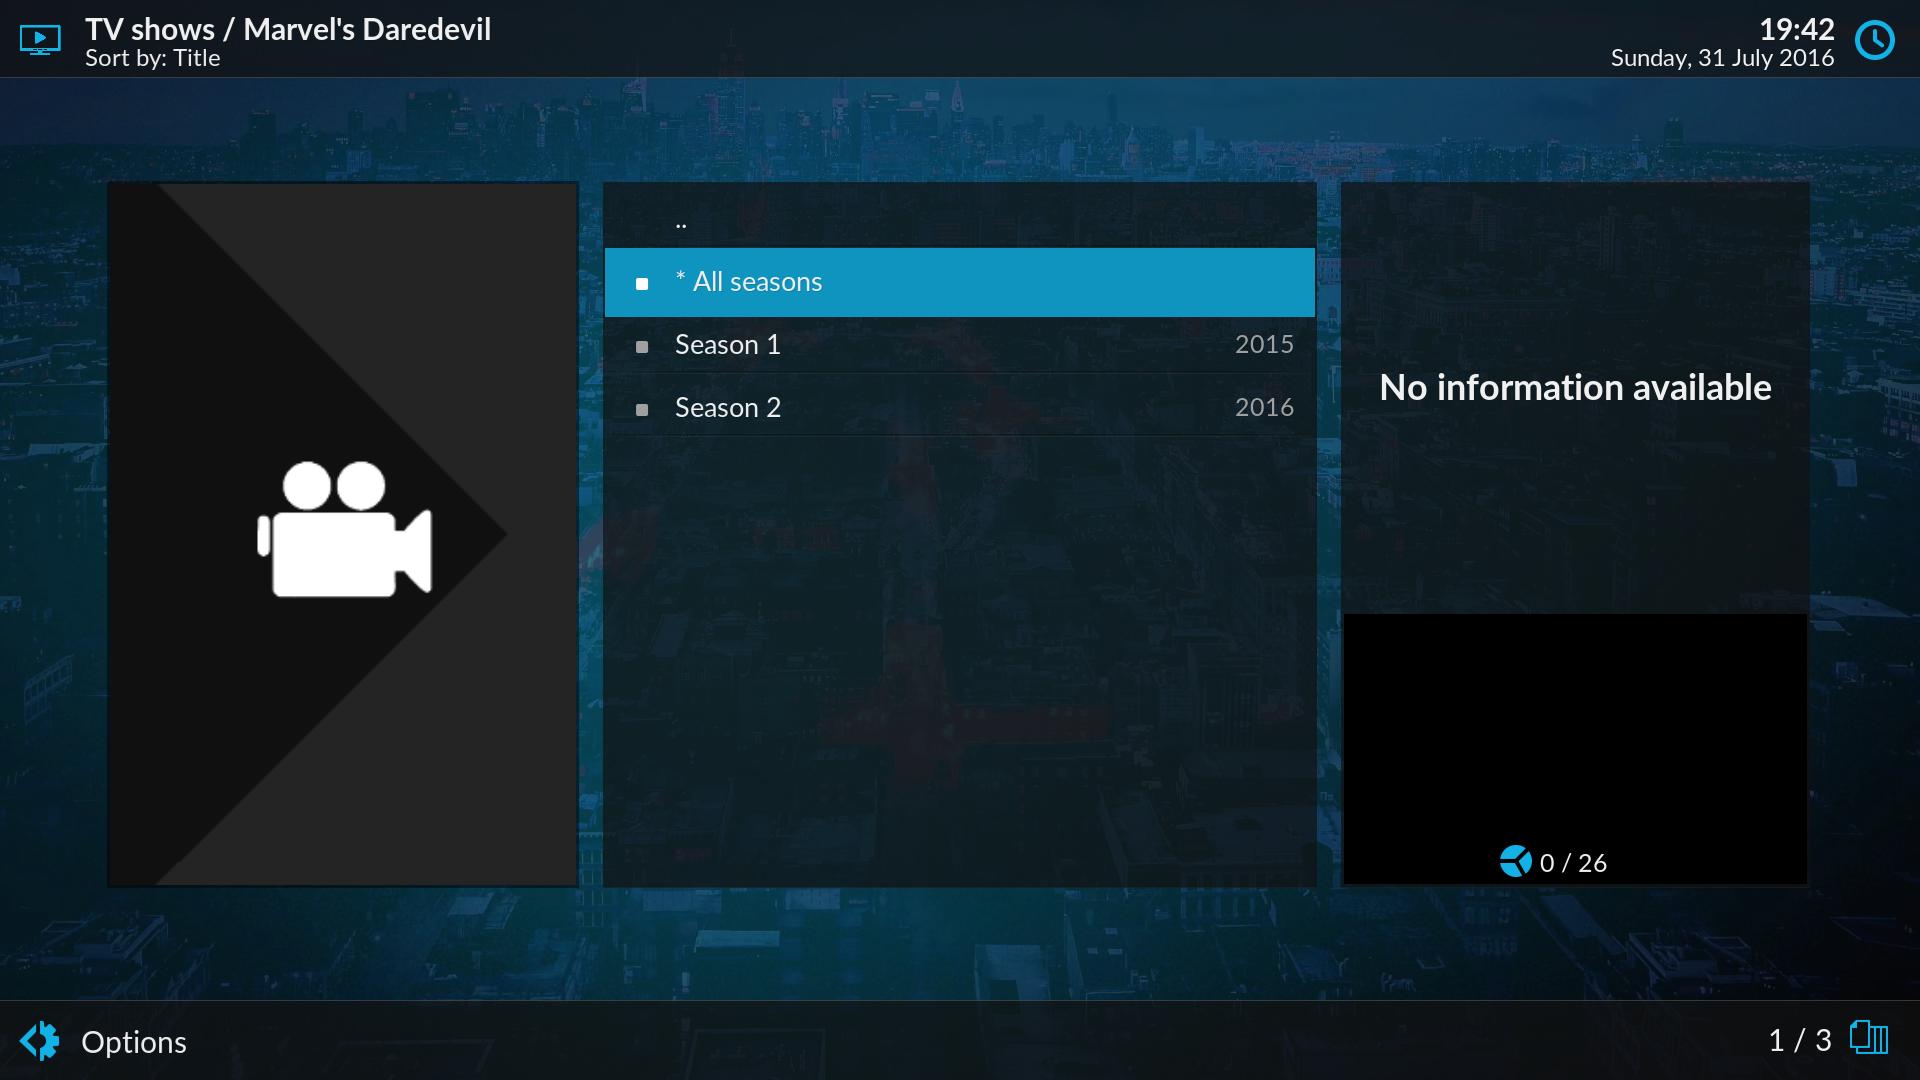Click the 2016 year label for Season 2
This screenshot has height=1080, width=1920.
[x=1263, y=407]
